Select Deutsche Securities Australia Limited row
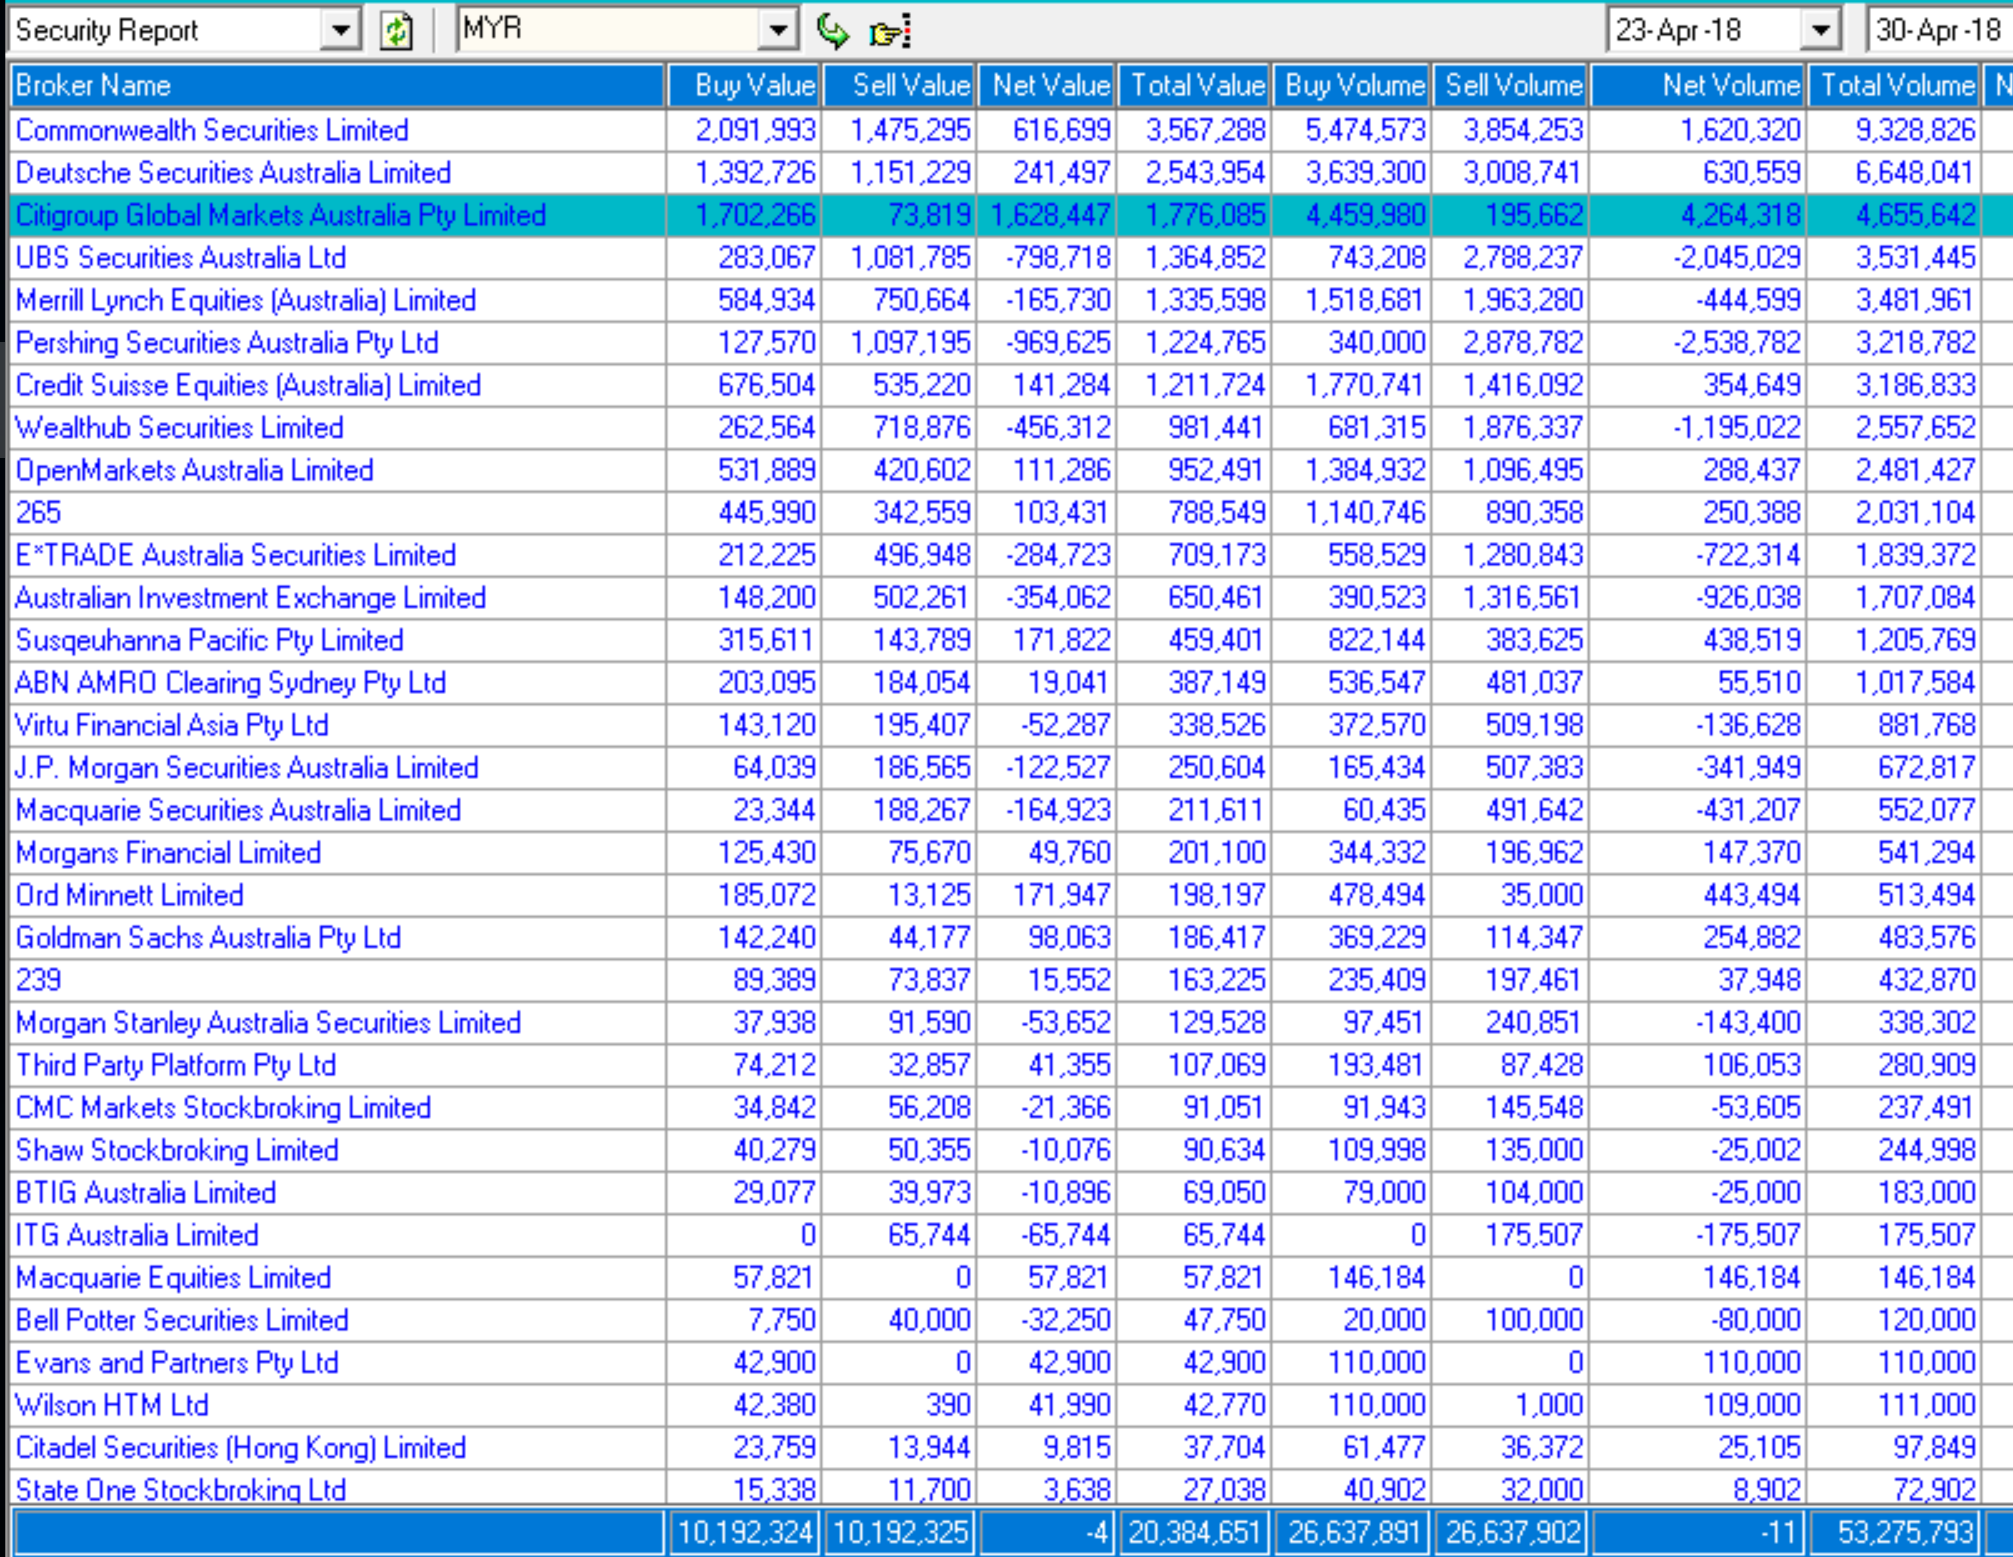2013x1557 pixels. (x=1011, y=173)
